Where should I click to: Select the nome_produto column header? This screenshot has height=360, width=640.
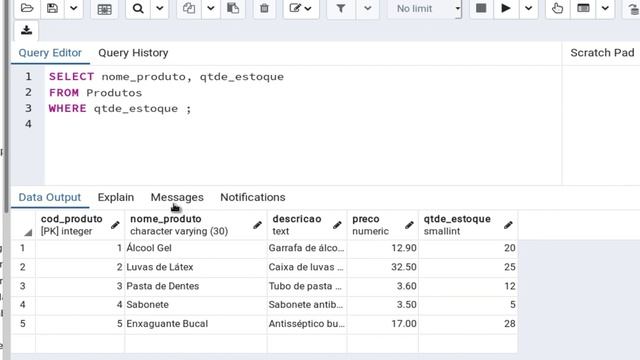196,224
